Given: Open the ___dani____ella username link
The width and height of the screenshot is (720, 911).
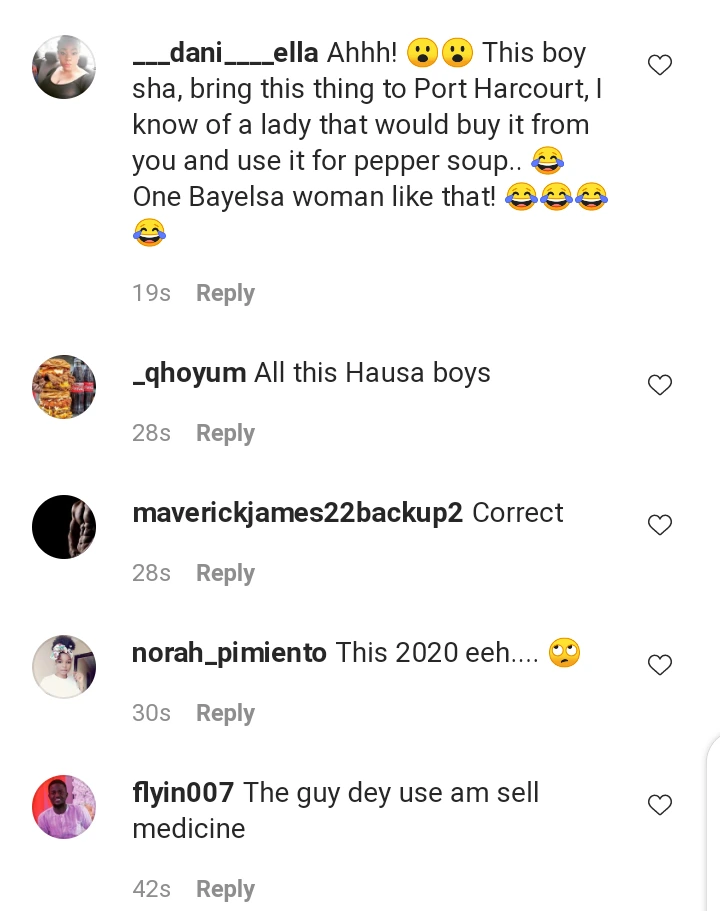Looking at the screenshot, I should tap(225, 53).
